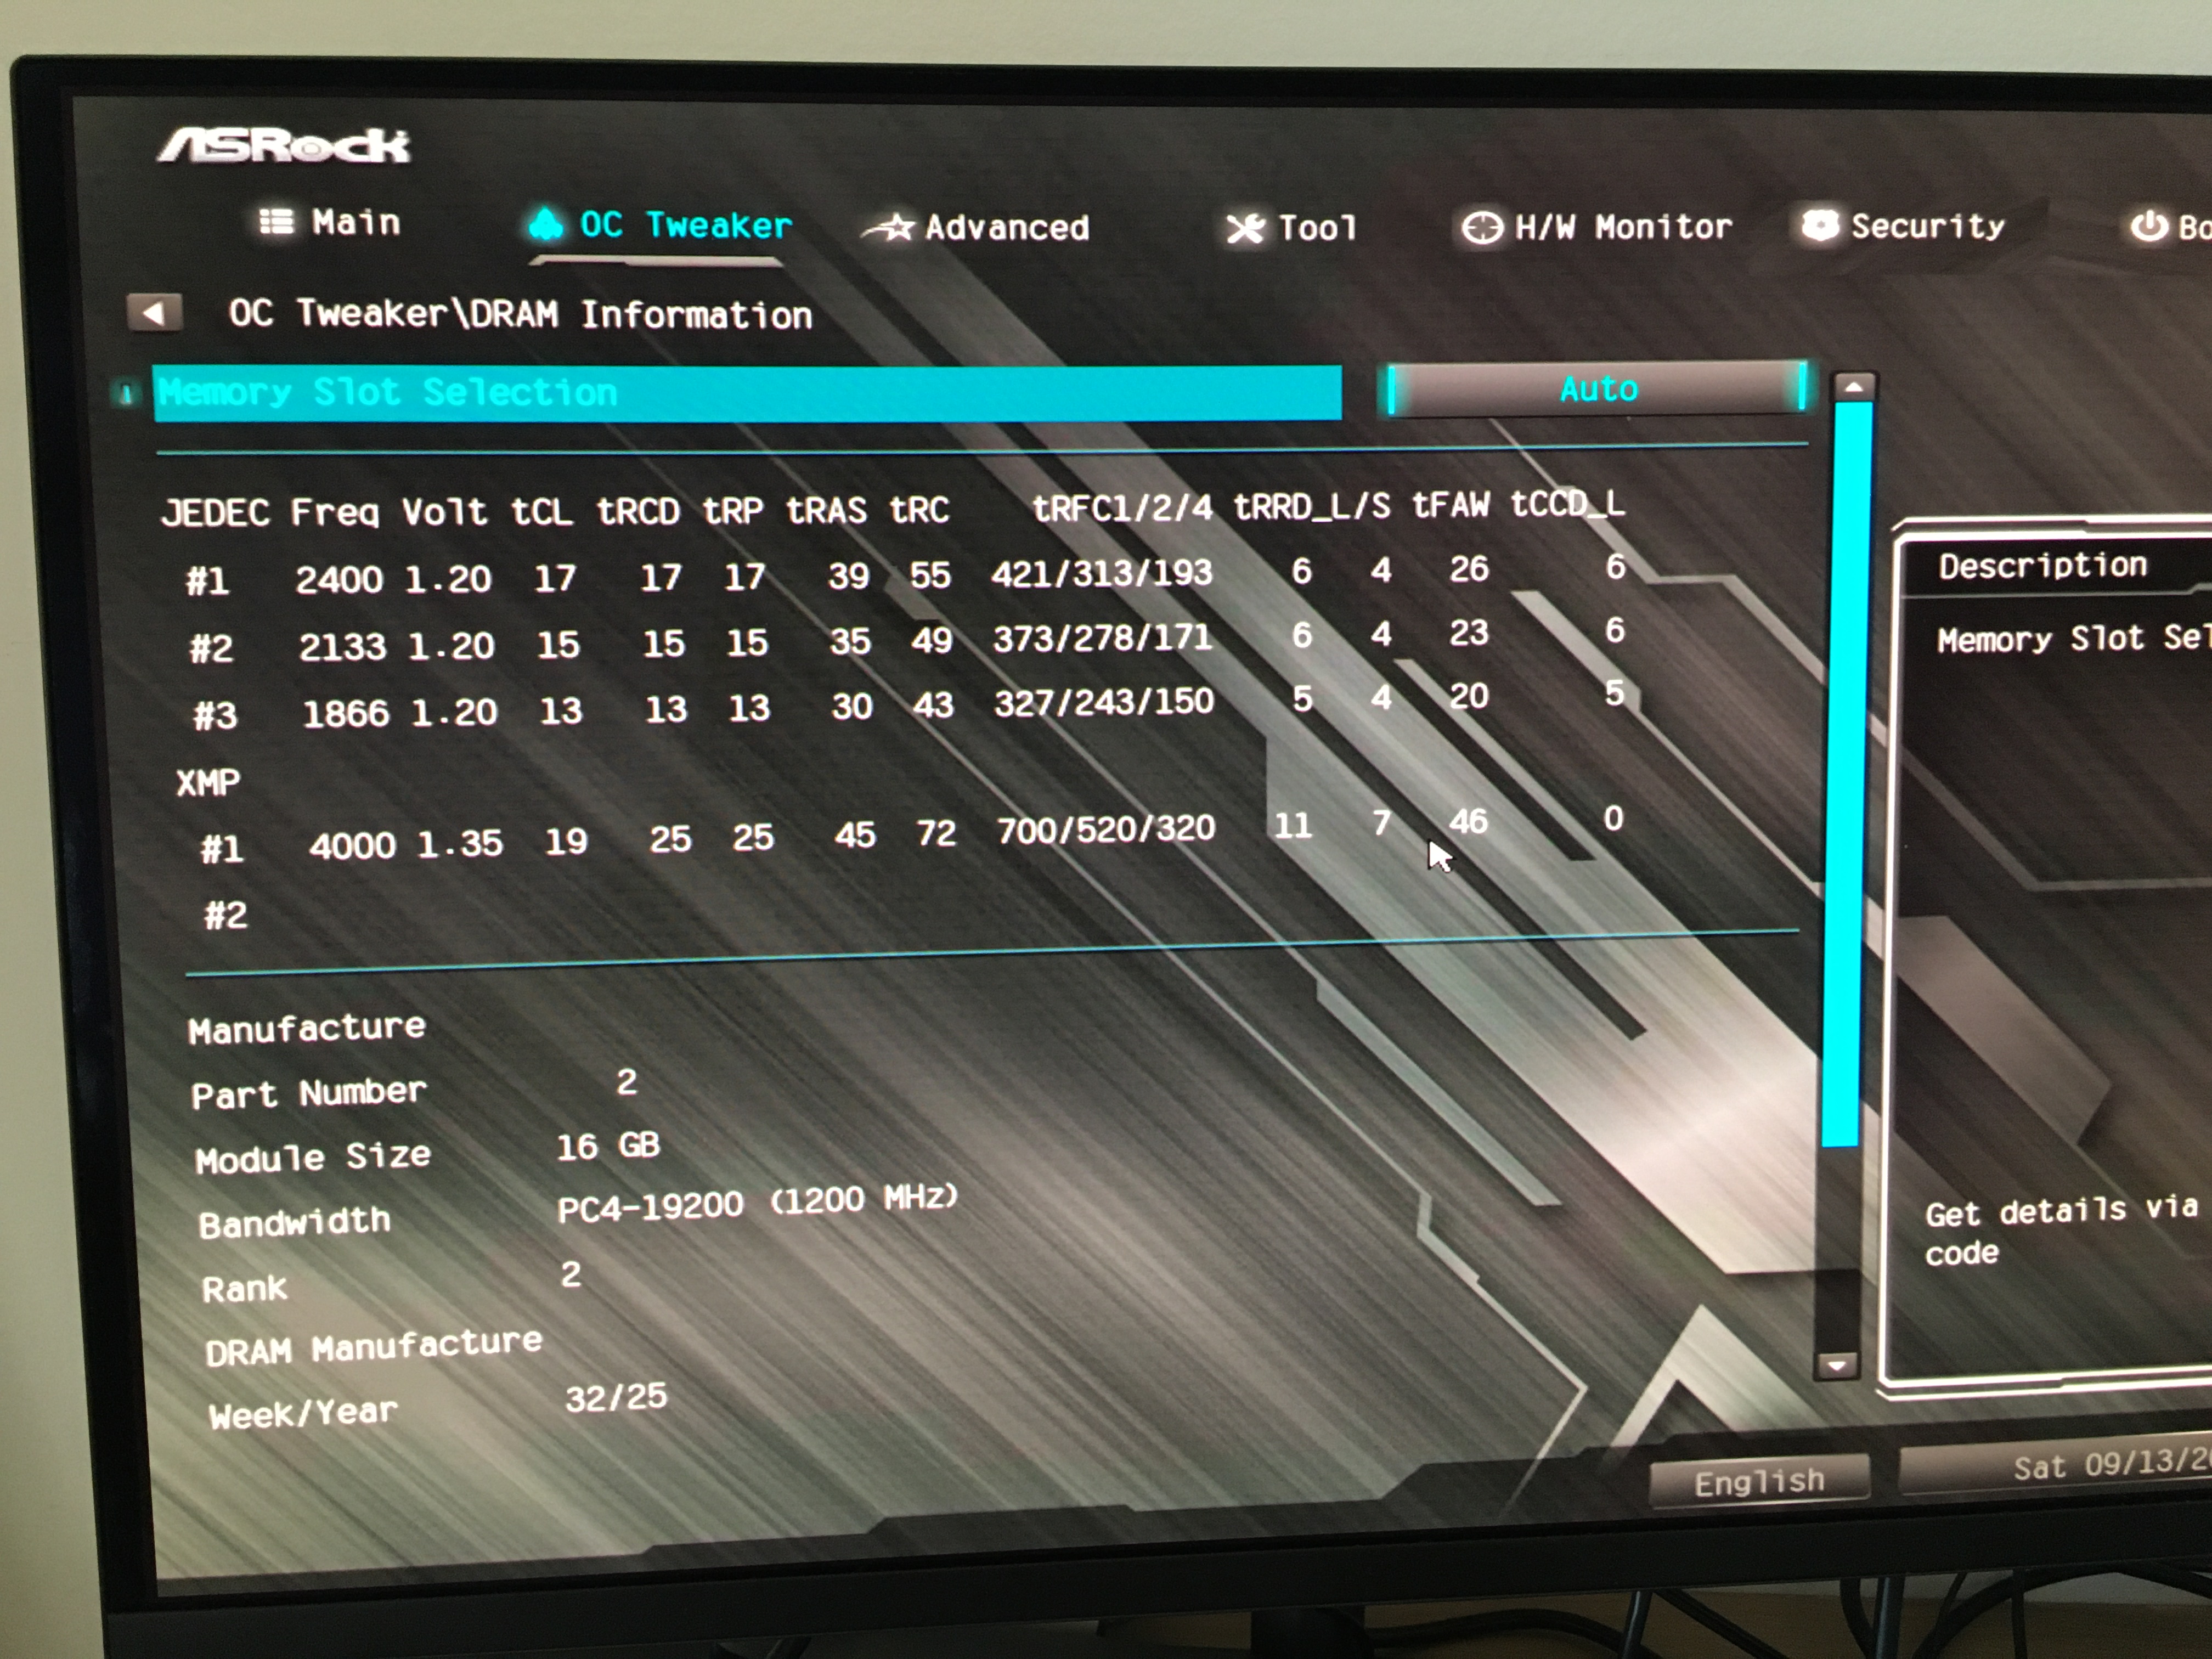Click the JEDEC #3 frequency 1866
The image size is (2212, 1659).
[346, 713]
